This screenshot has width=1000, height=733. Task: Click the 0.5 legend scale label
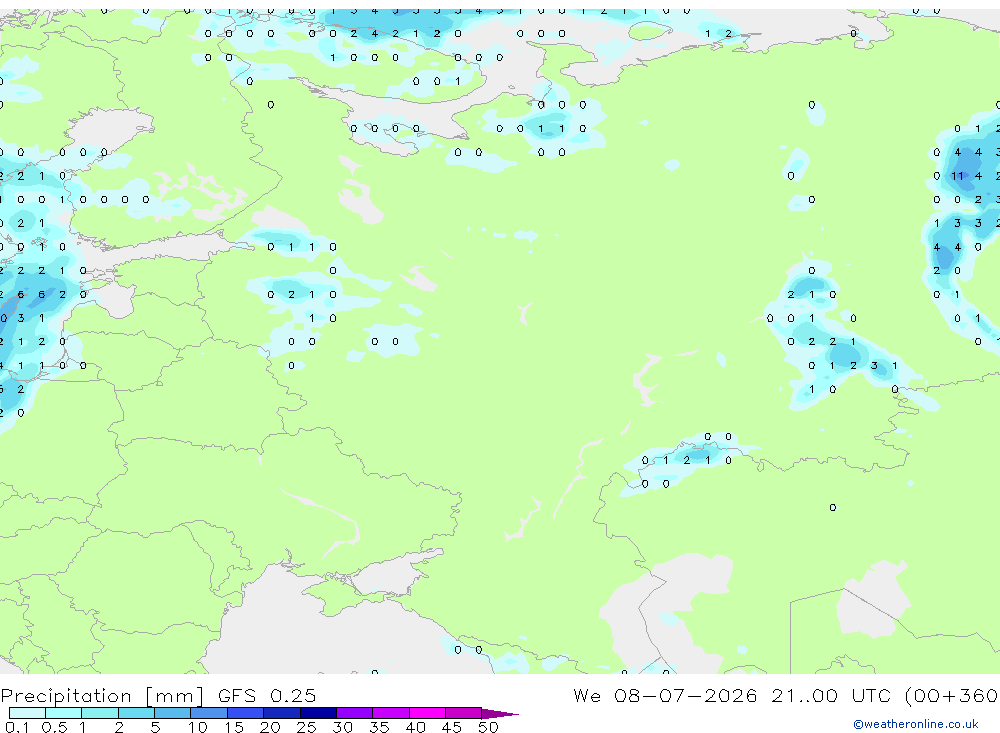pos(54,727)
